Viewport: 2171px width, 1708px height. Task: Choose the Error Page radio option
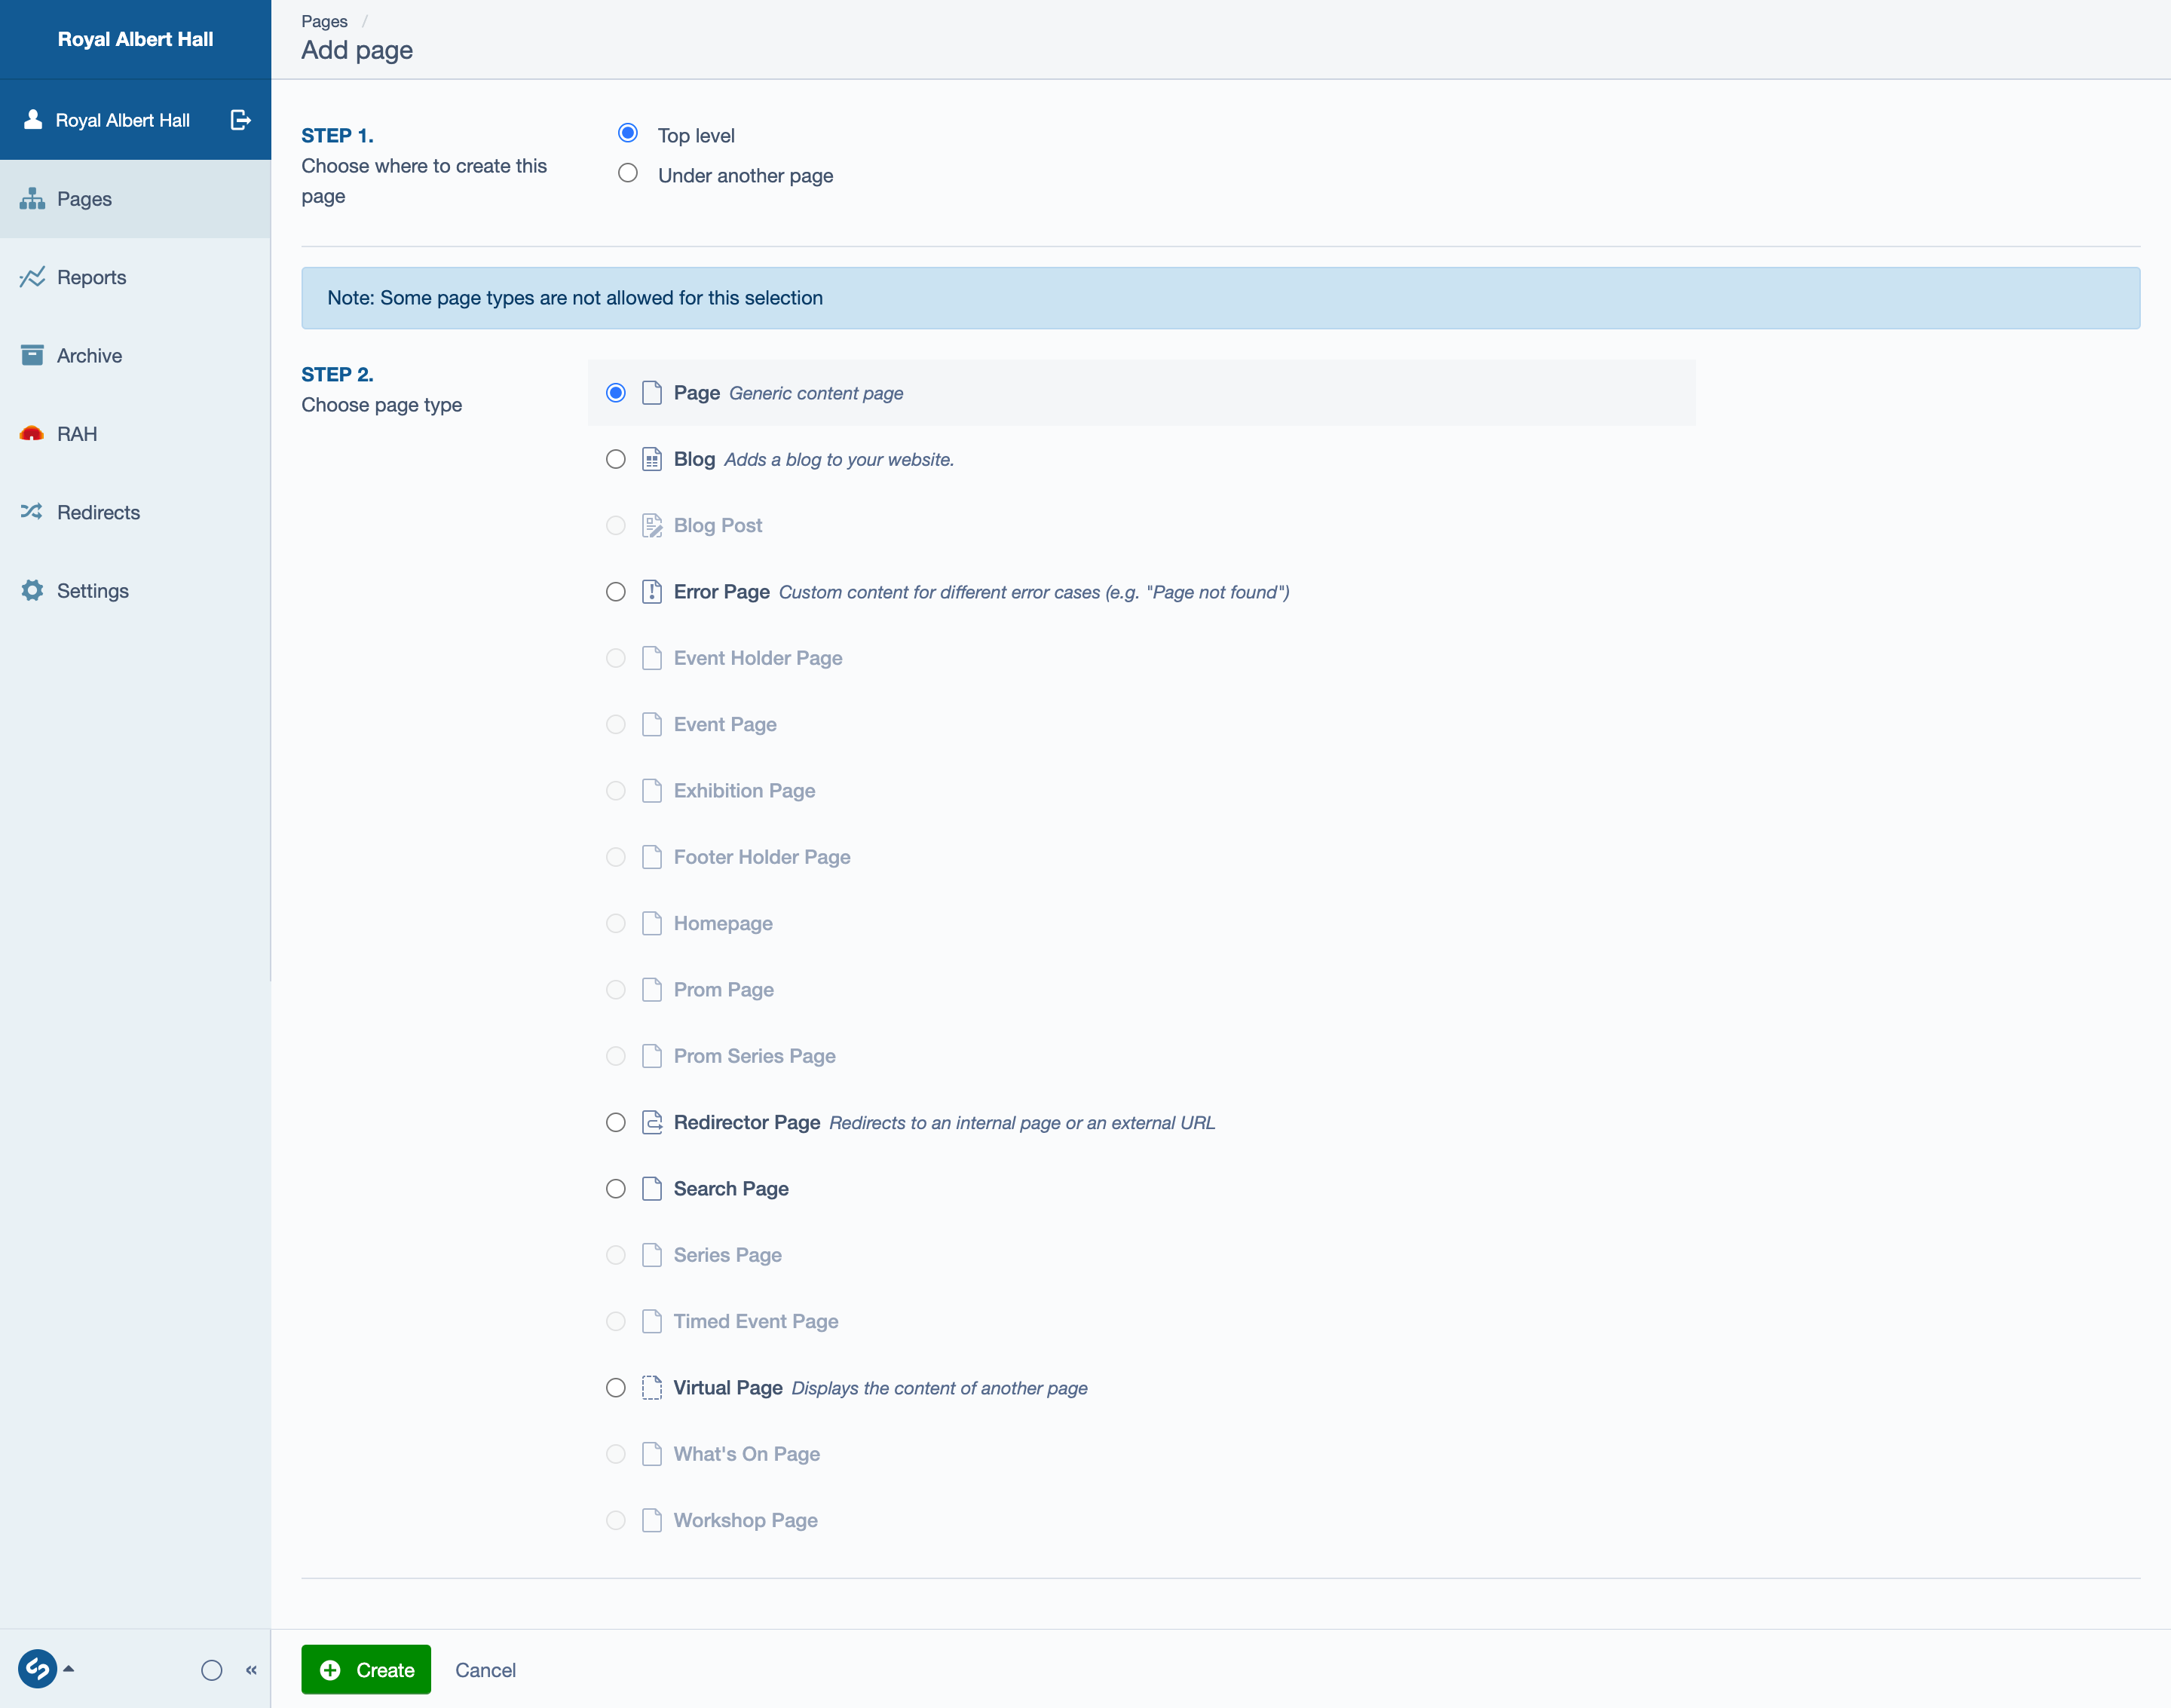click(616, 592)
